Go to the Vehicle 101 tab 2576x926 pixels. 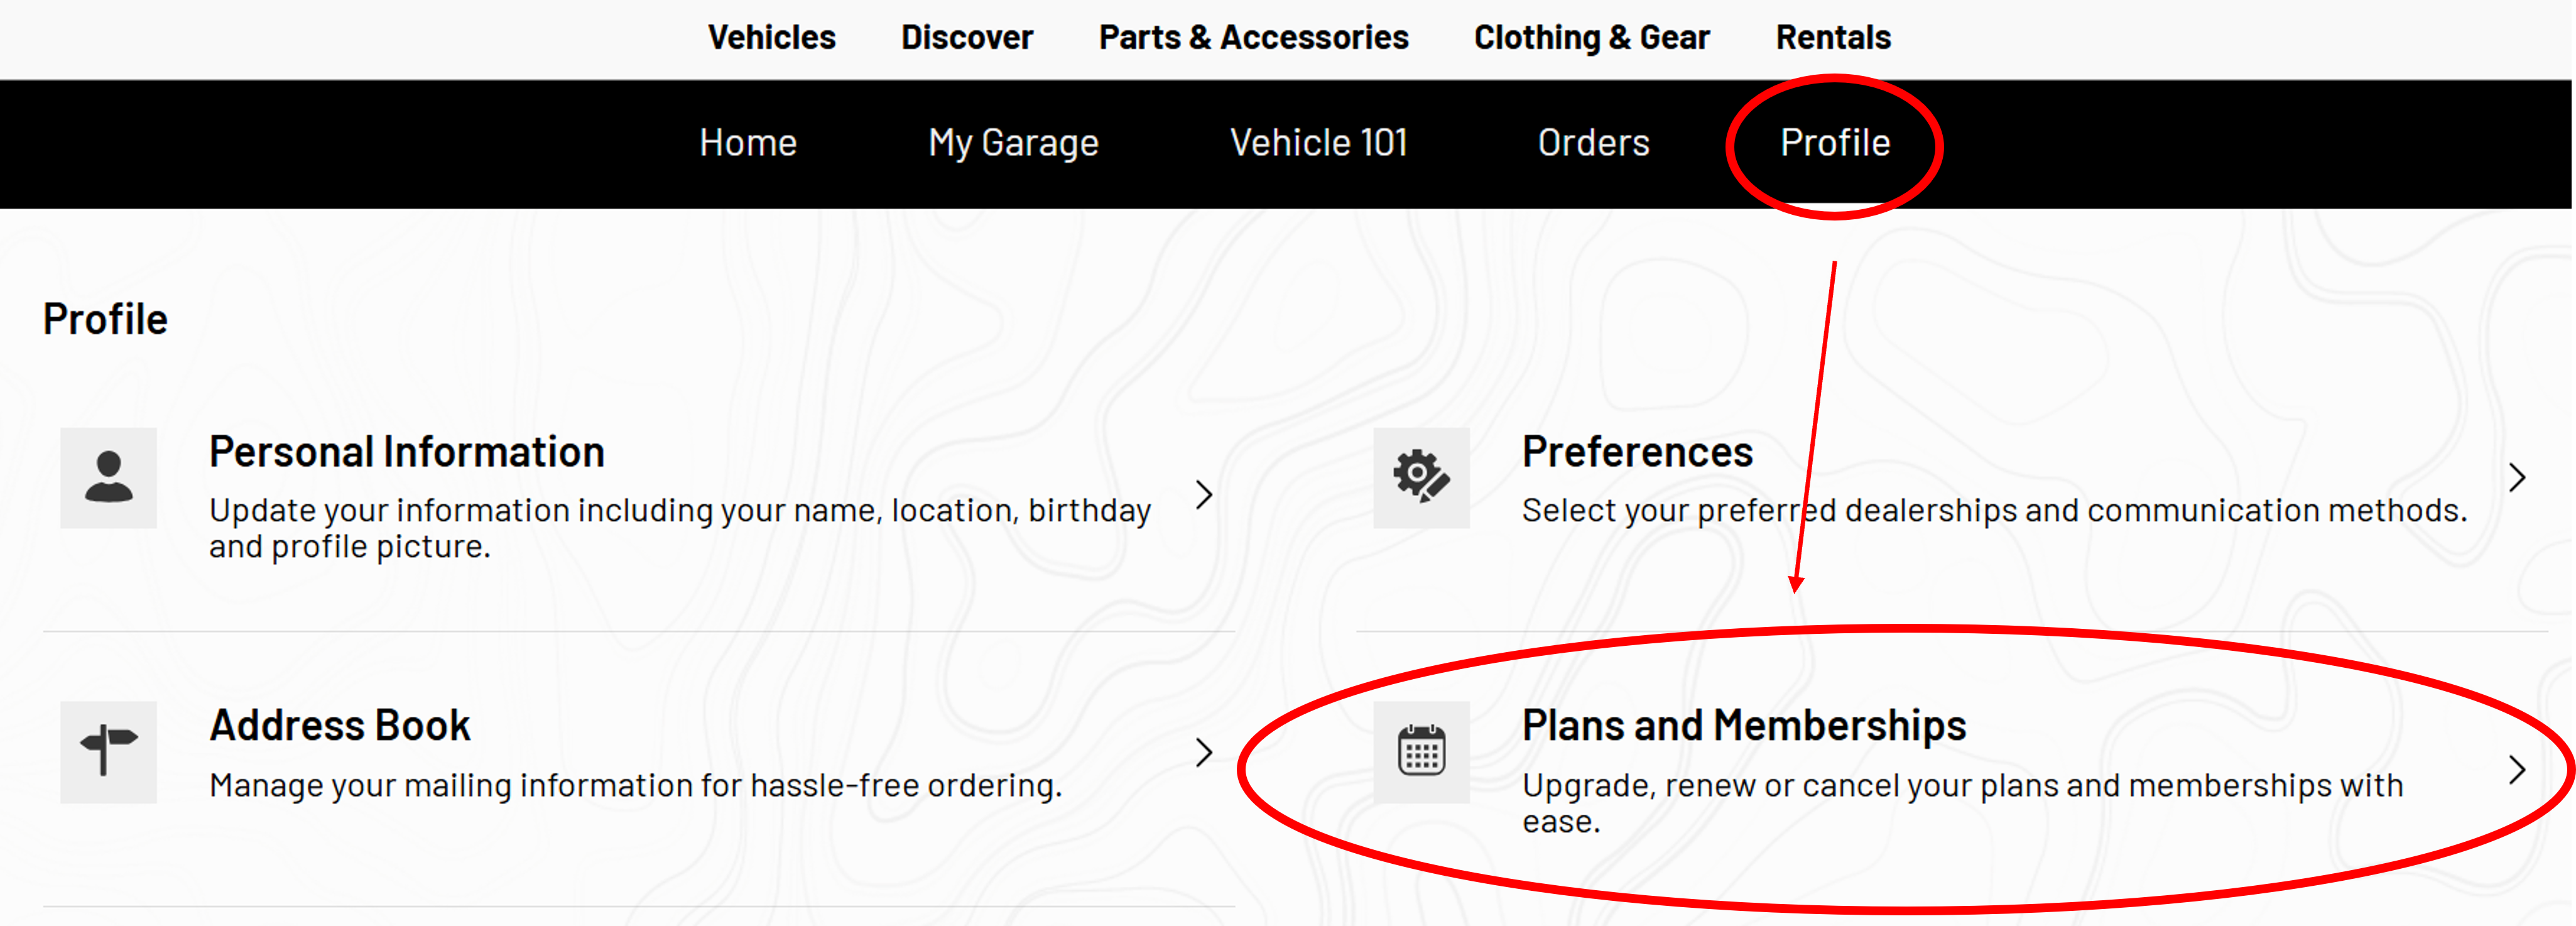(x=1318, y=143)
